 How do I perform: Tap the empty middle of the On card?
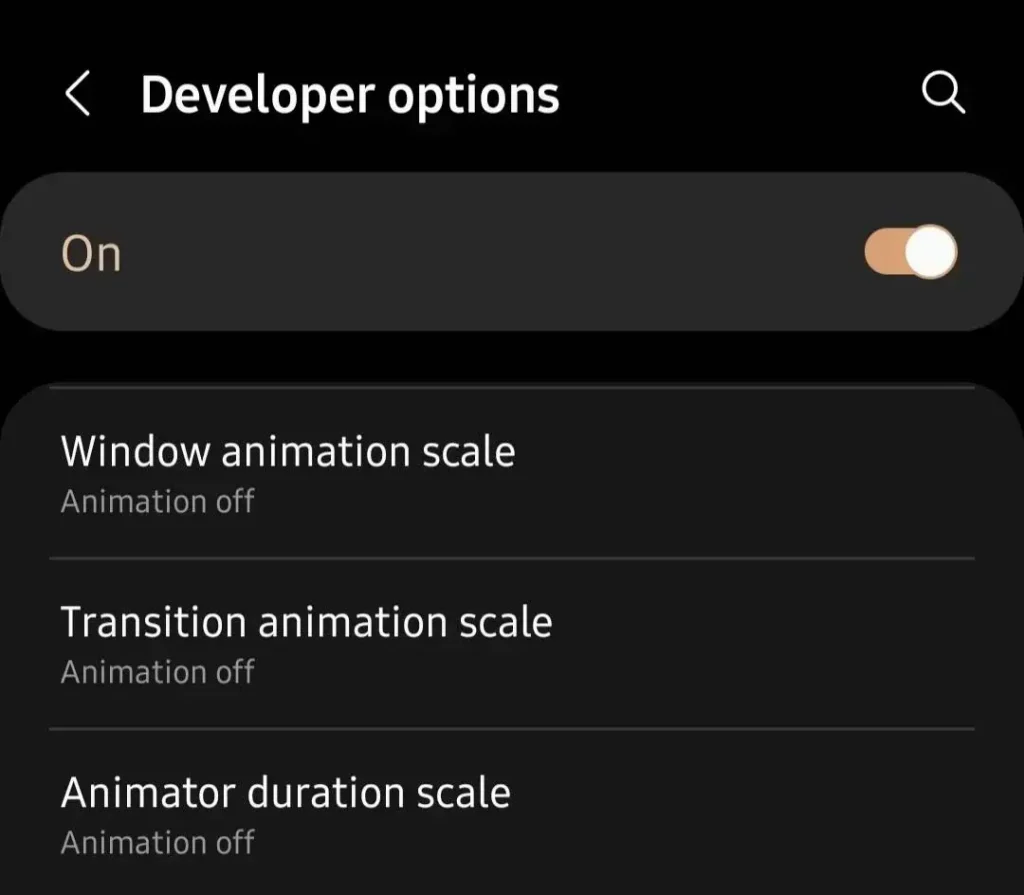point(480,252)
